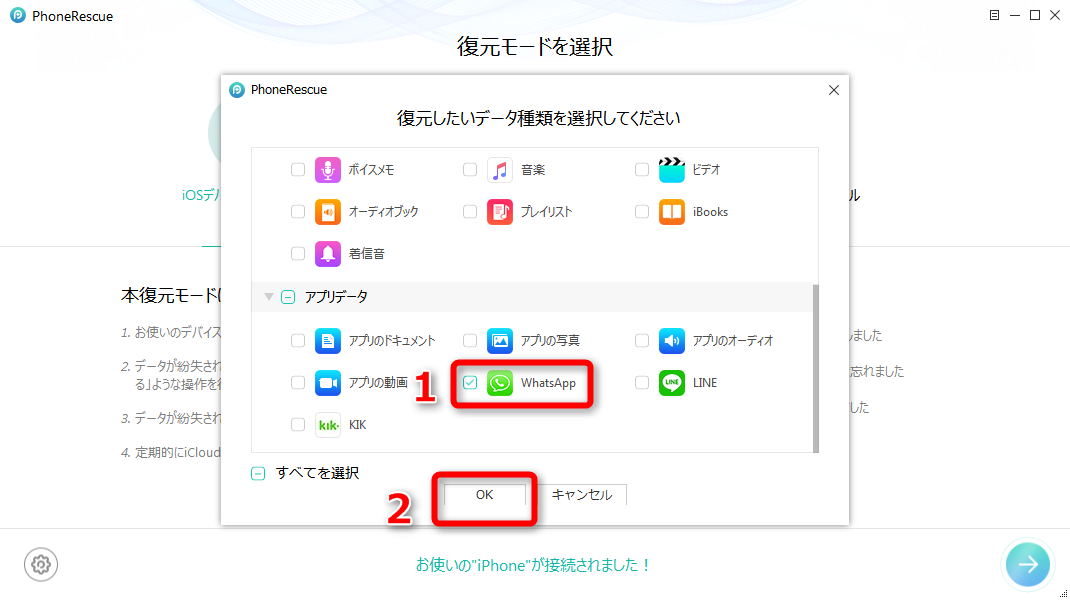Check the App Photos (アプリの写真) checkbox

click(469, 340)
